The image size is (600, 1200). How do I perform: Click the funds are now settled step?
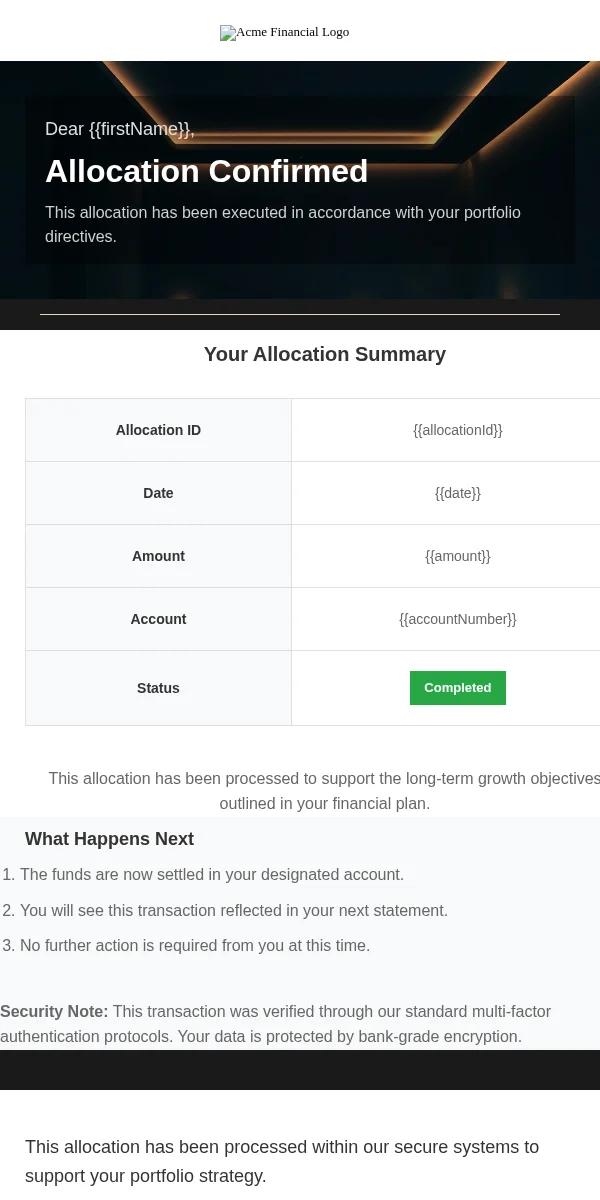pyautogui.click(x=212, y=875)
